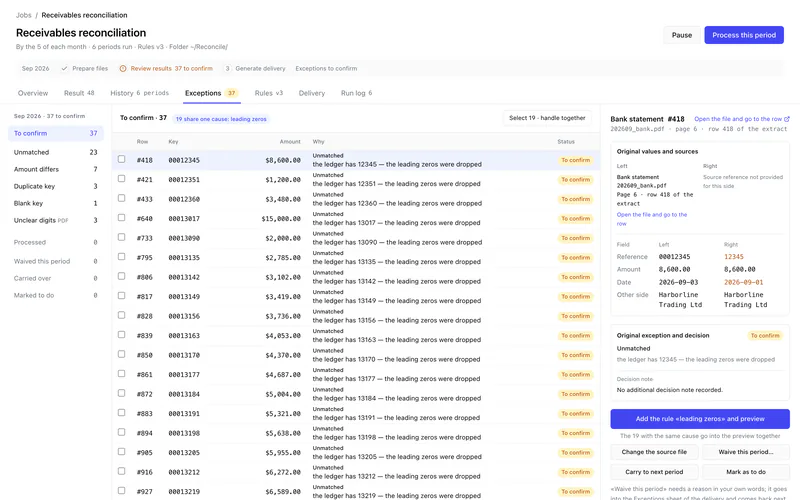This screenshot has width=800, height=500.
Task: Click Waive this period... button
Action: click(x=746, y=452)
